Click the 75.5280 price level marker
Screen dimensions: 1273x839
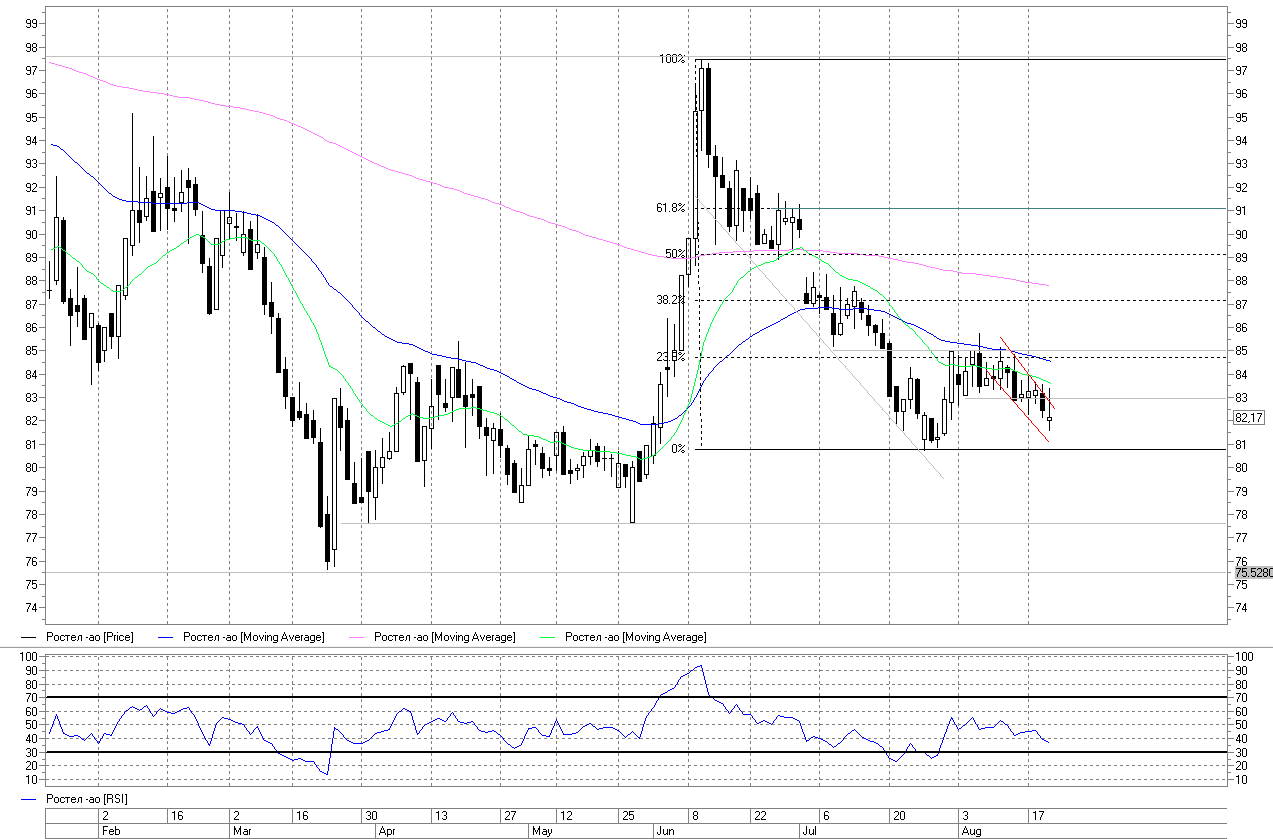point(1252,572)
